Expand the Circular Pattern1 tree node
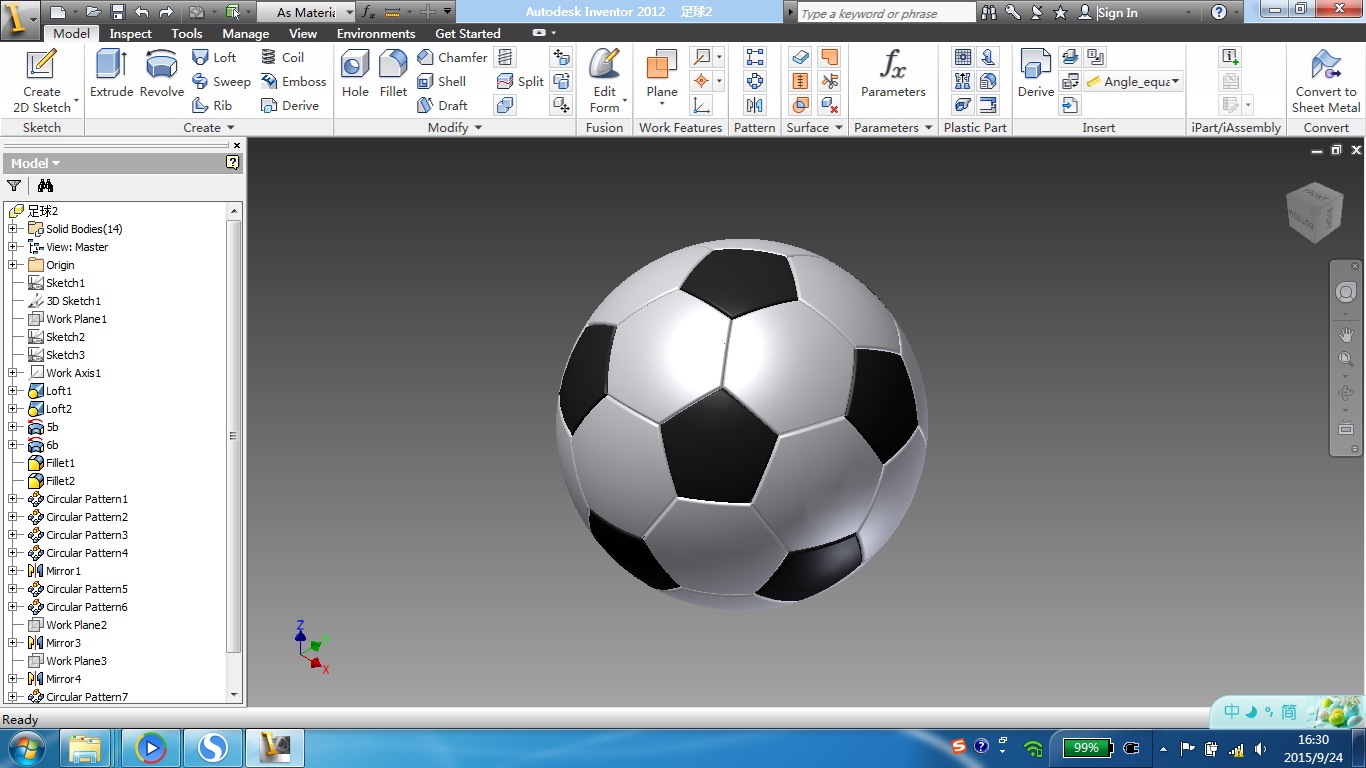Viewport: 1366px width, 768px height. pos(13,499)
